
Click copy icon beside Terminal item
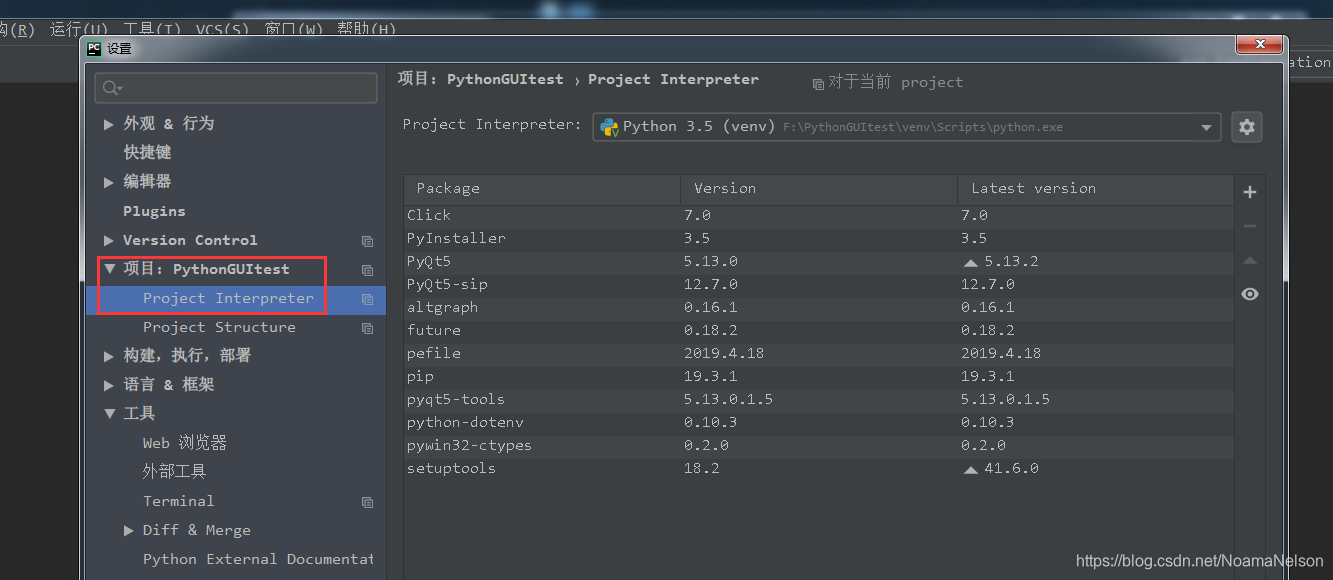pyautogui.click(x=367, y=502)
